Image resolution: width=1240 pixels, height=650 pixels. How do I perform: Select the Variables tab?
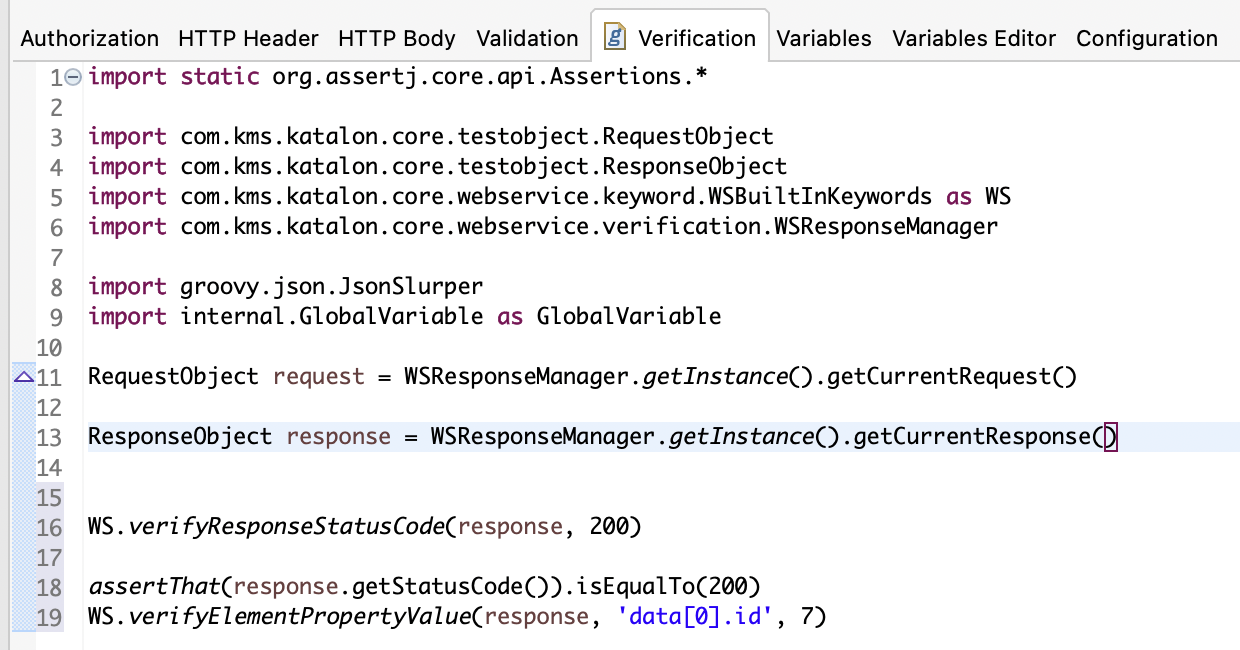(824, 39)
